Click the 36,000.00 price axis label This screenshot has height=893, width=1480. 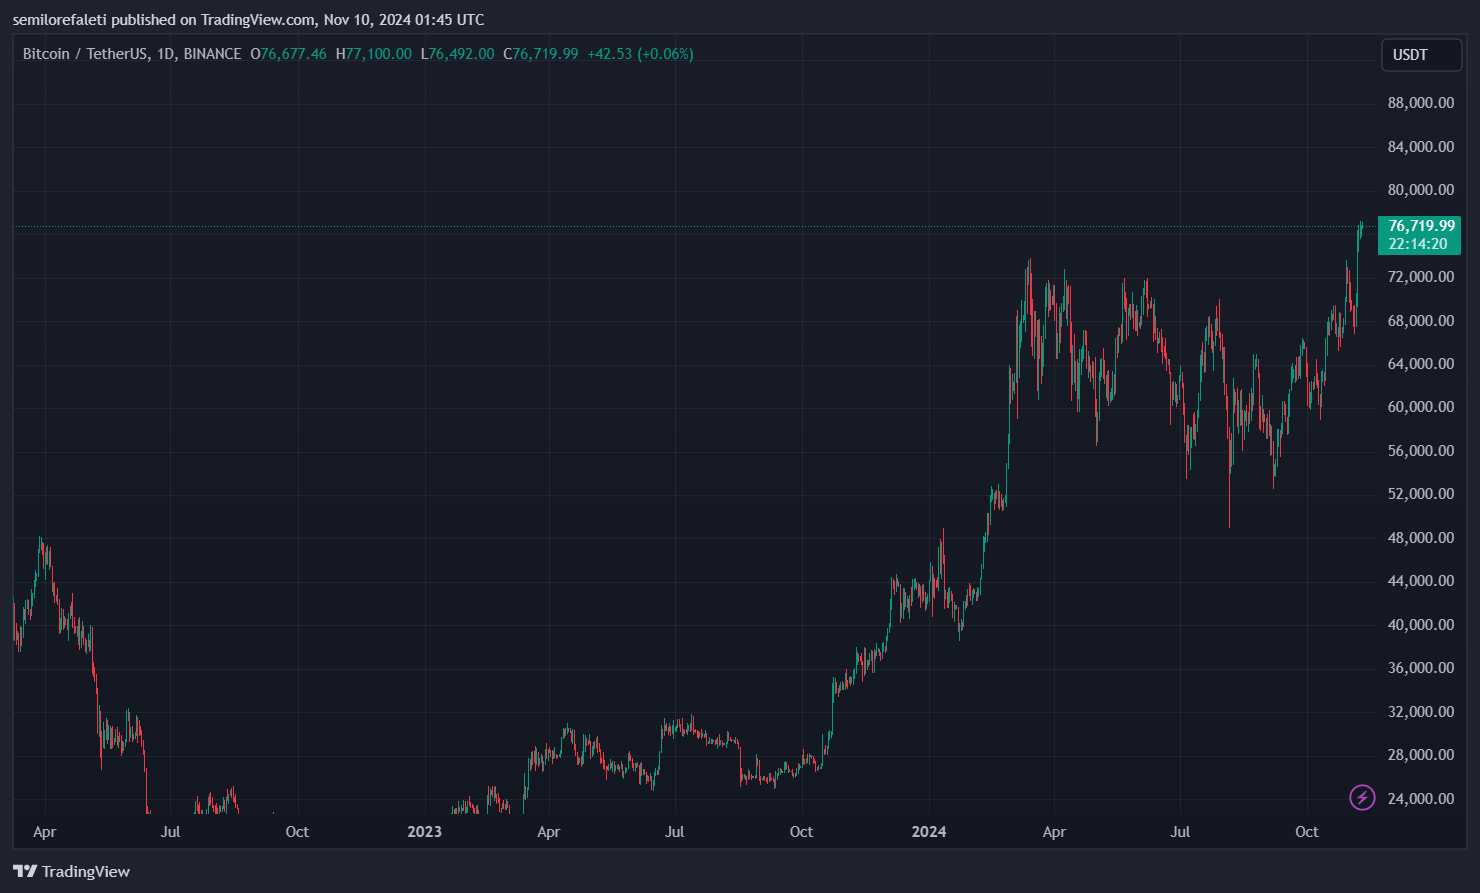(1420, 668)
